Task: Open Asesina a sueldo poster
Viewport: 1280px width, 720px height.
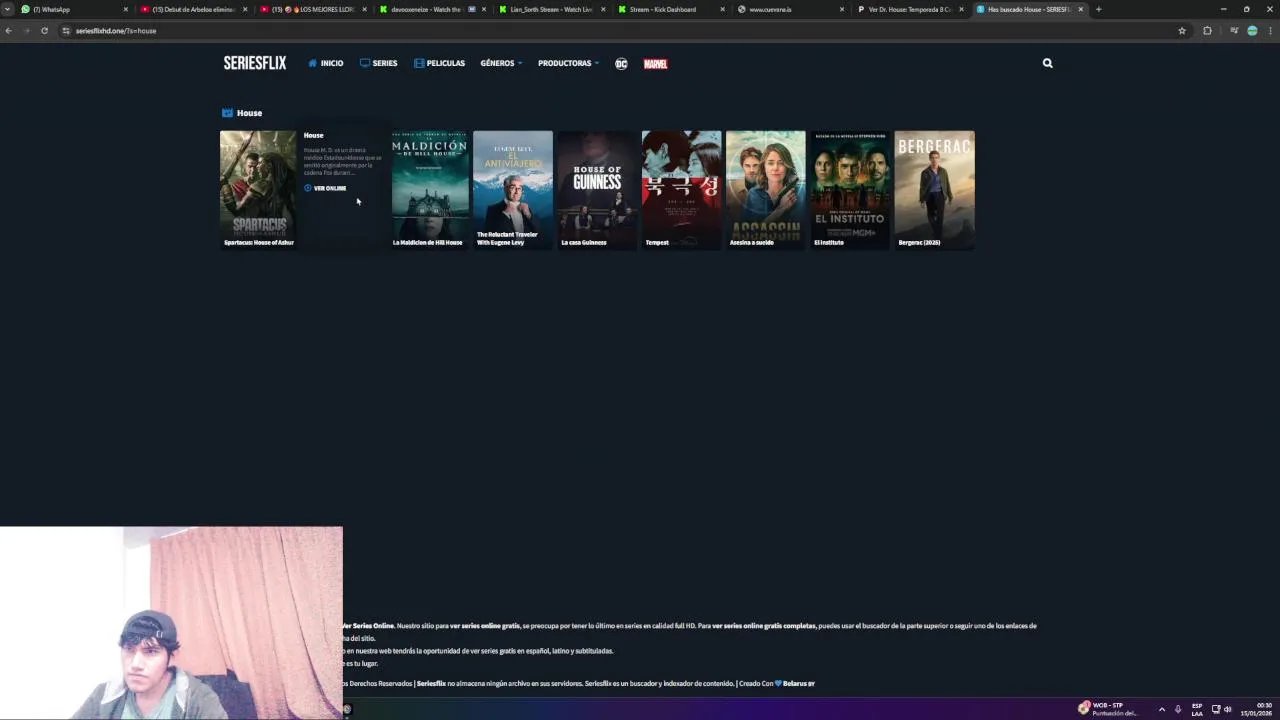Action: 765,189
